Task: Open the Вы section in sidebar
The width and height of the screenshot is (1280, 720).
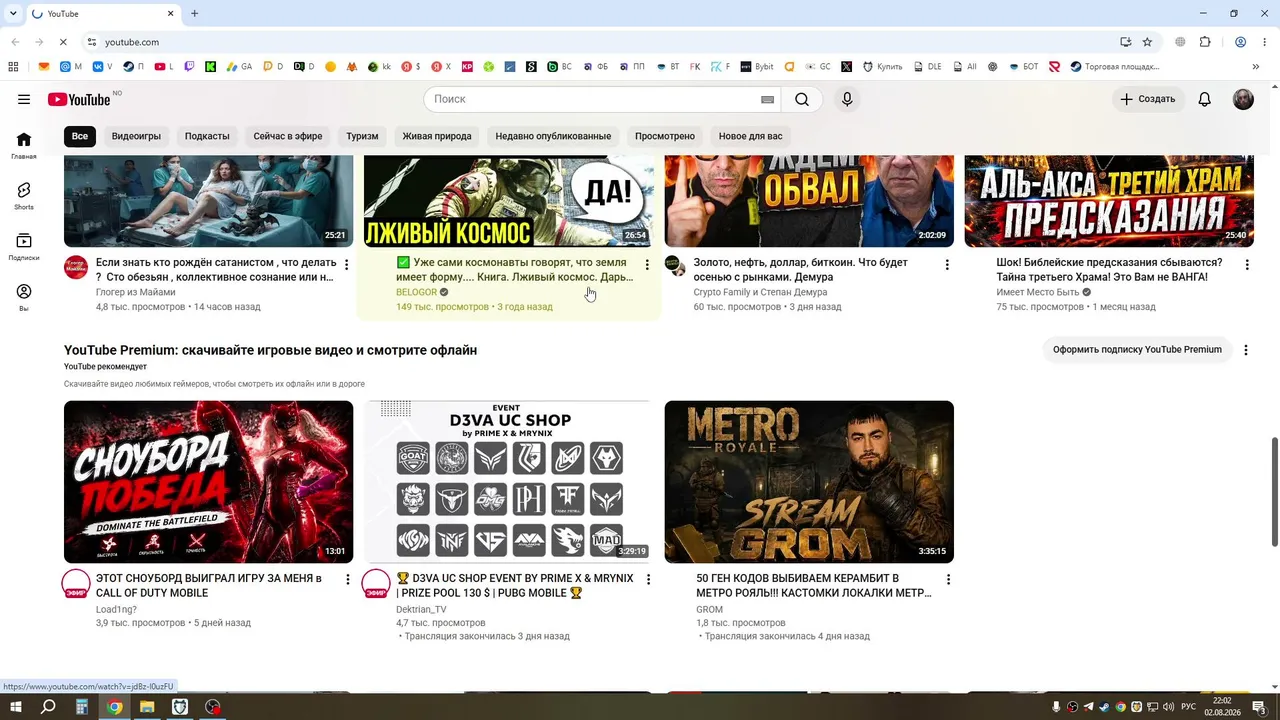Action: (x=24, y=297)
